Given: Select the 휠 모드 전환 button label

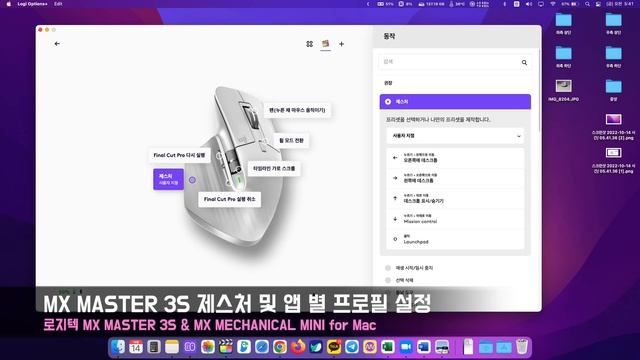Looking at the screenshot, I should pos(291,140).
